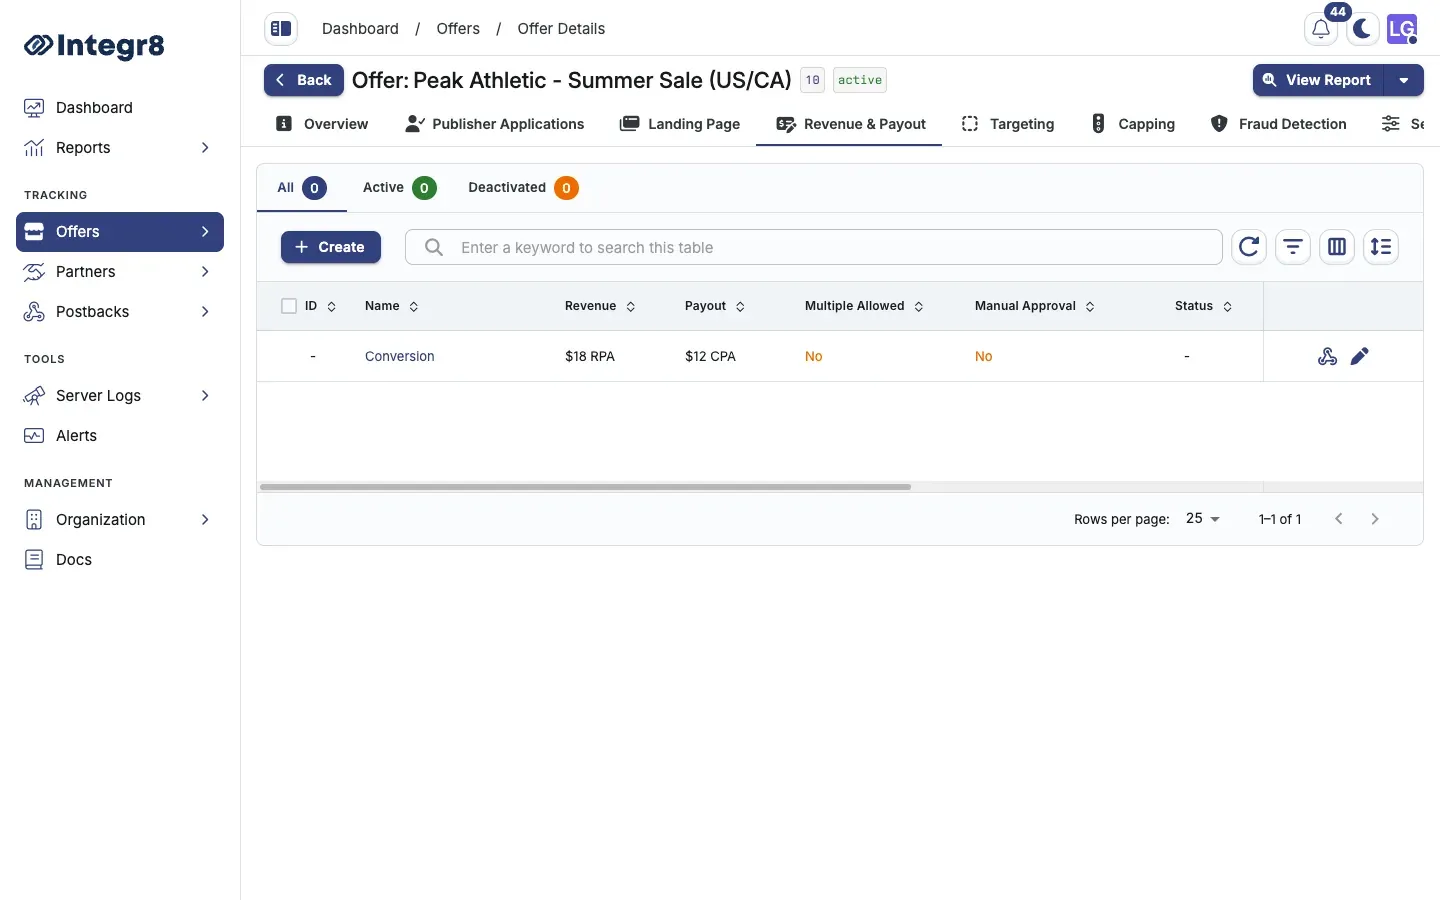1440x900 pixels.
Task: Open the View Report dropdown arrow
Action: tap(1404, 80)
